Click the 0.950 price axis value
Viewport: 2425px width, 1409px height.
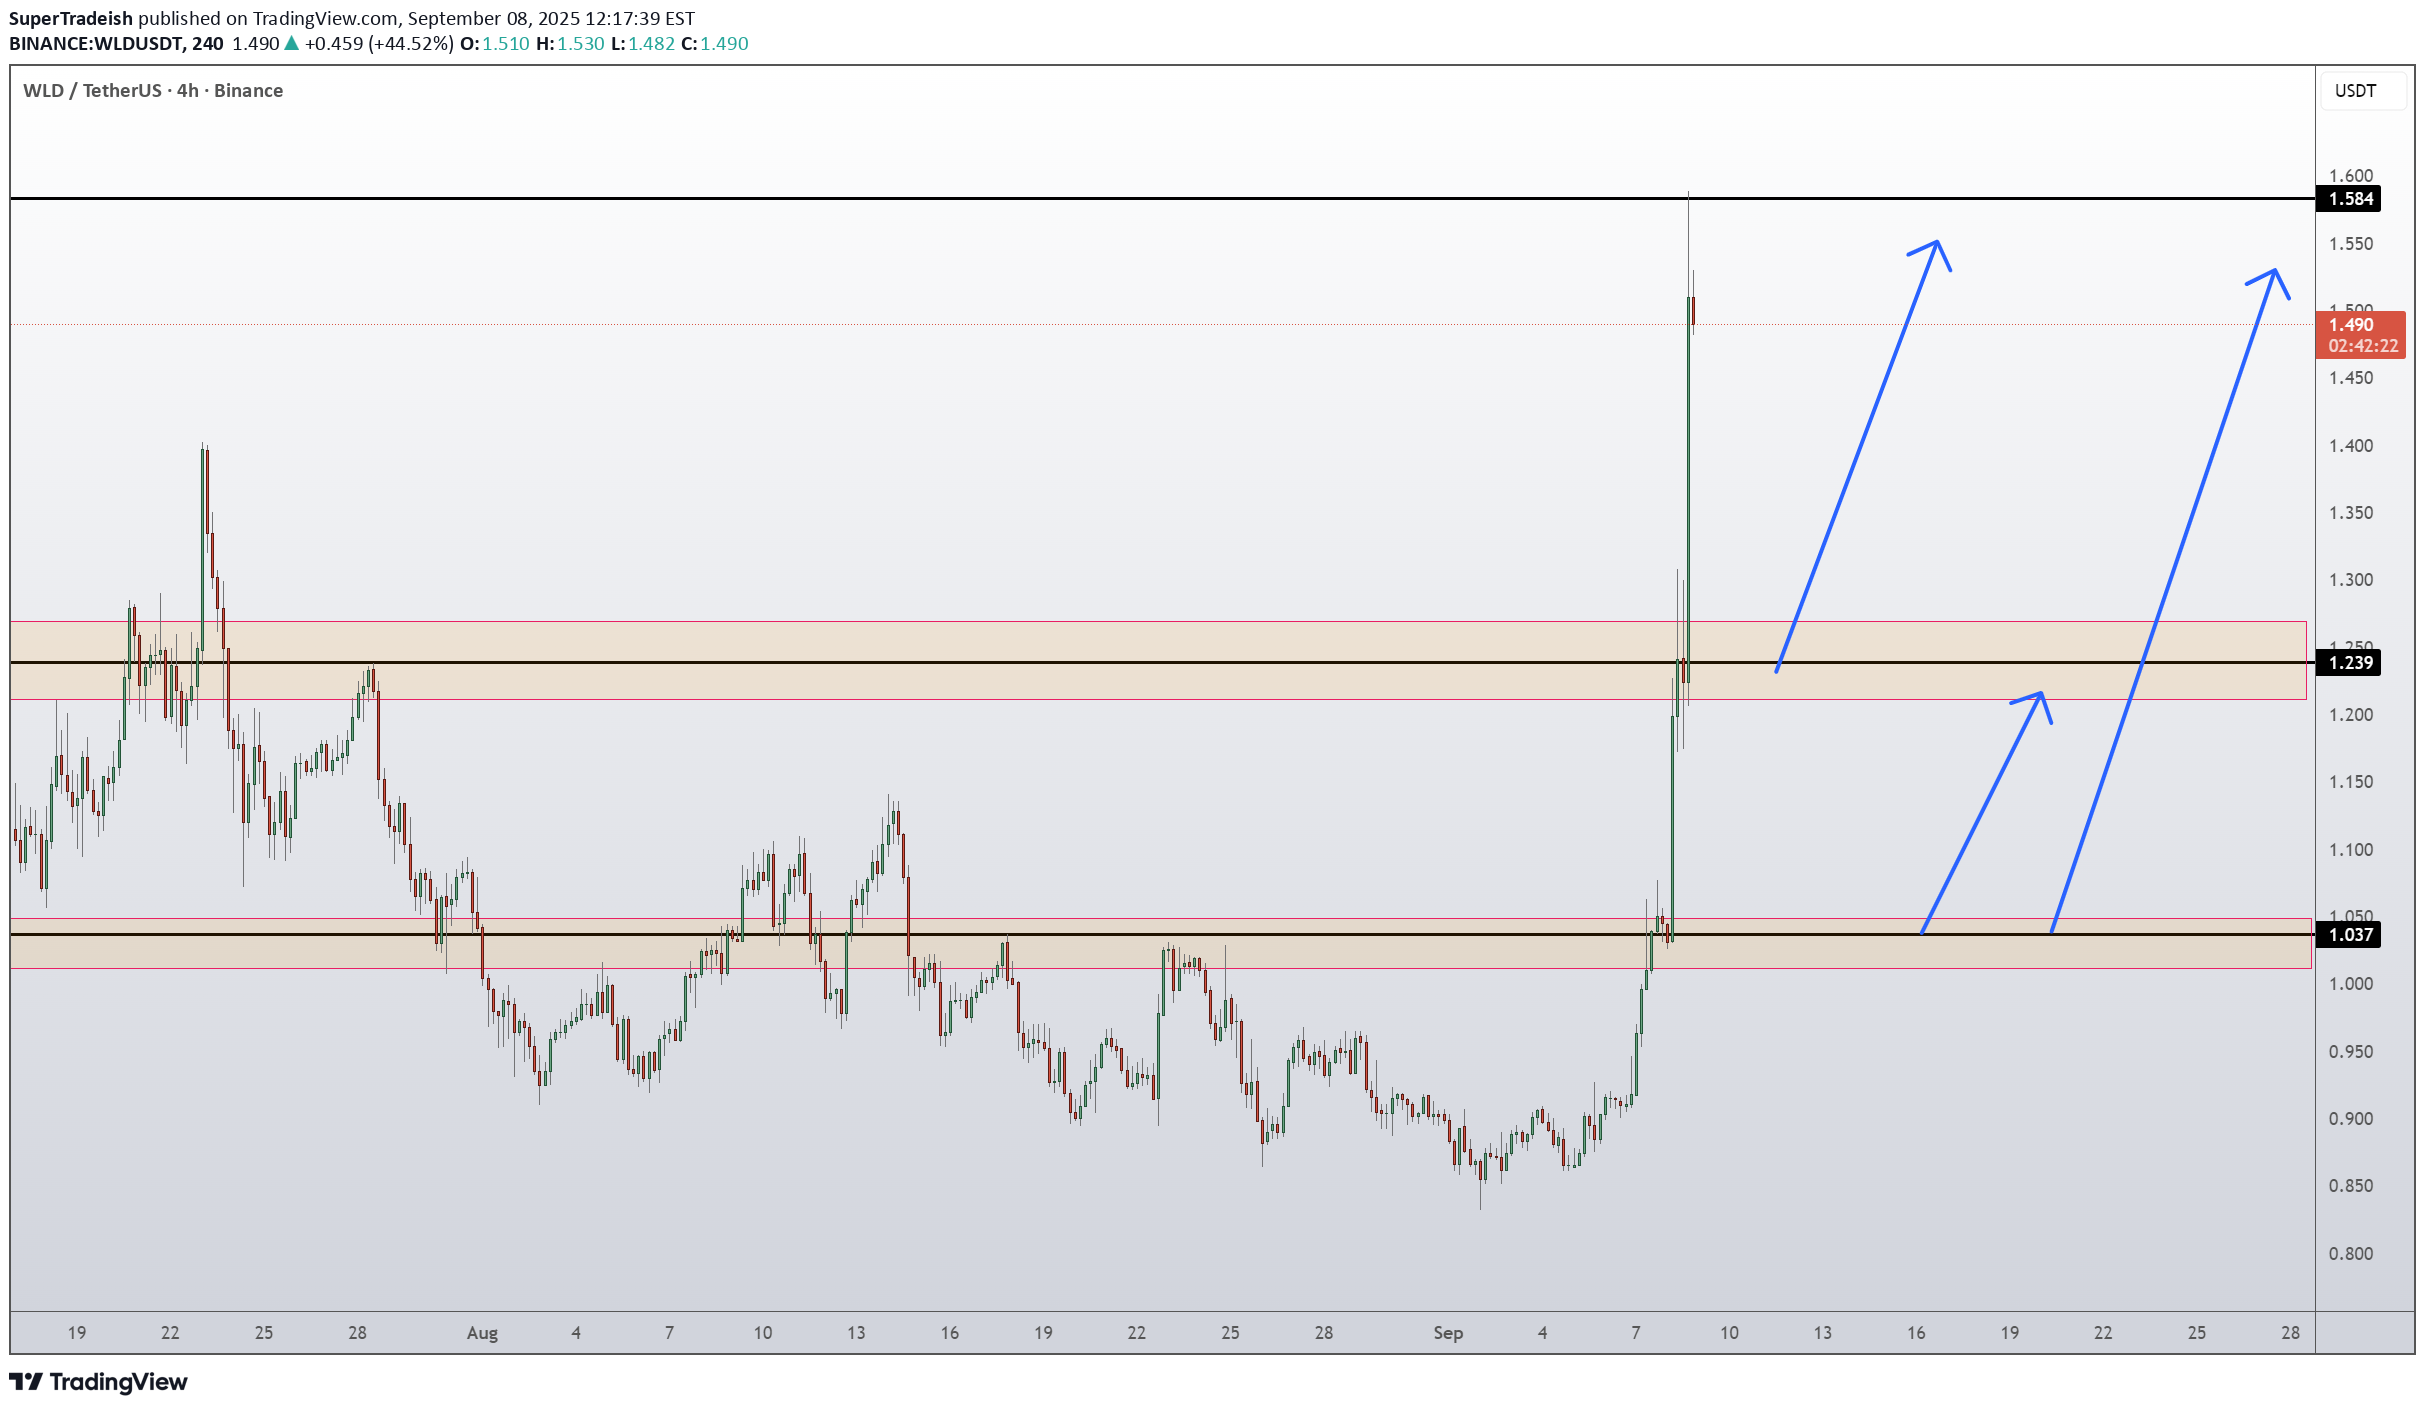(x=2351, y=1052)
